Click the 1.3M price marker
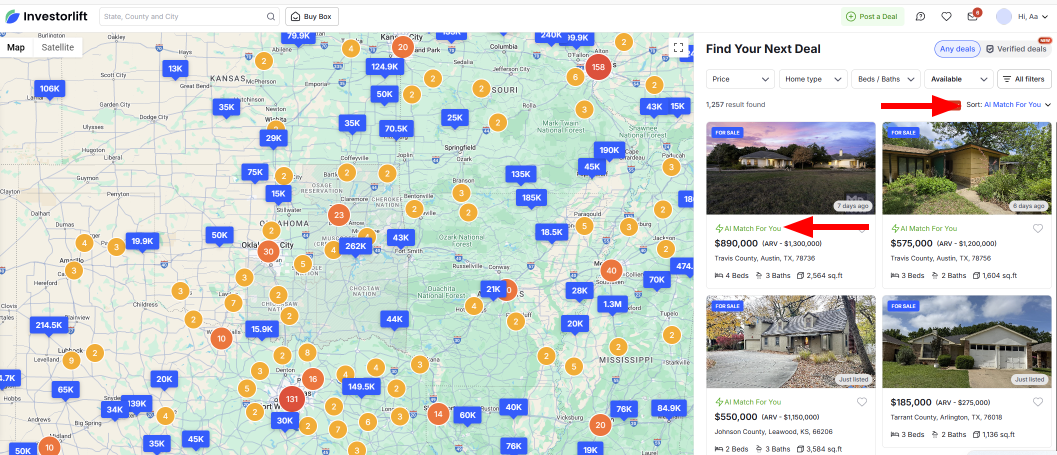1057x455 pixels. [x=612, y=304]
